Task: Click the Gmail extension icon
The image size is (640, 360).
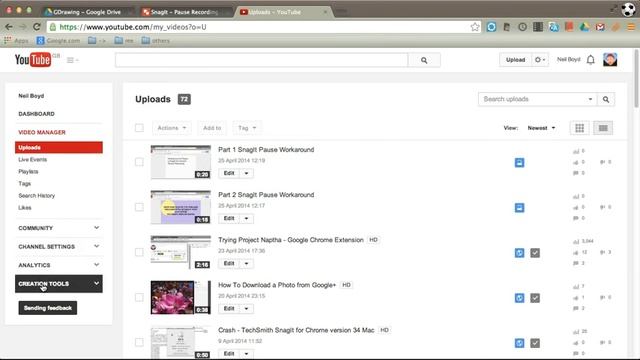Action: pyautogui.click(x=600, y=27)
